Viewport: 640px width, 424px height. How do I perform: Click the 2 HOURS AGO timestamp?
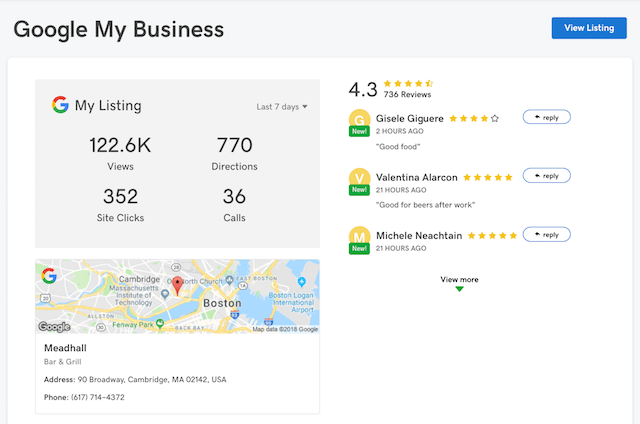(x=400, y=131)
